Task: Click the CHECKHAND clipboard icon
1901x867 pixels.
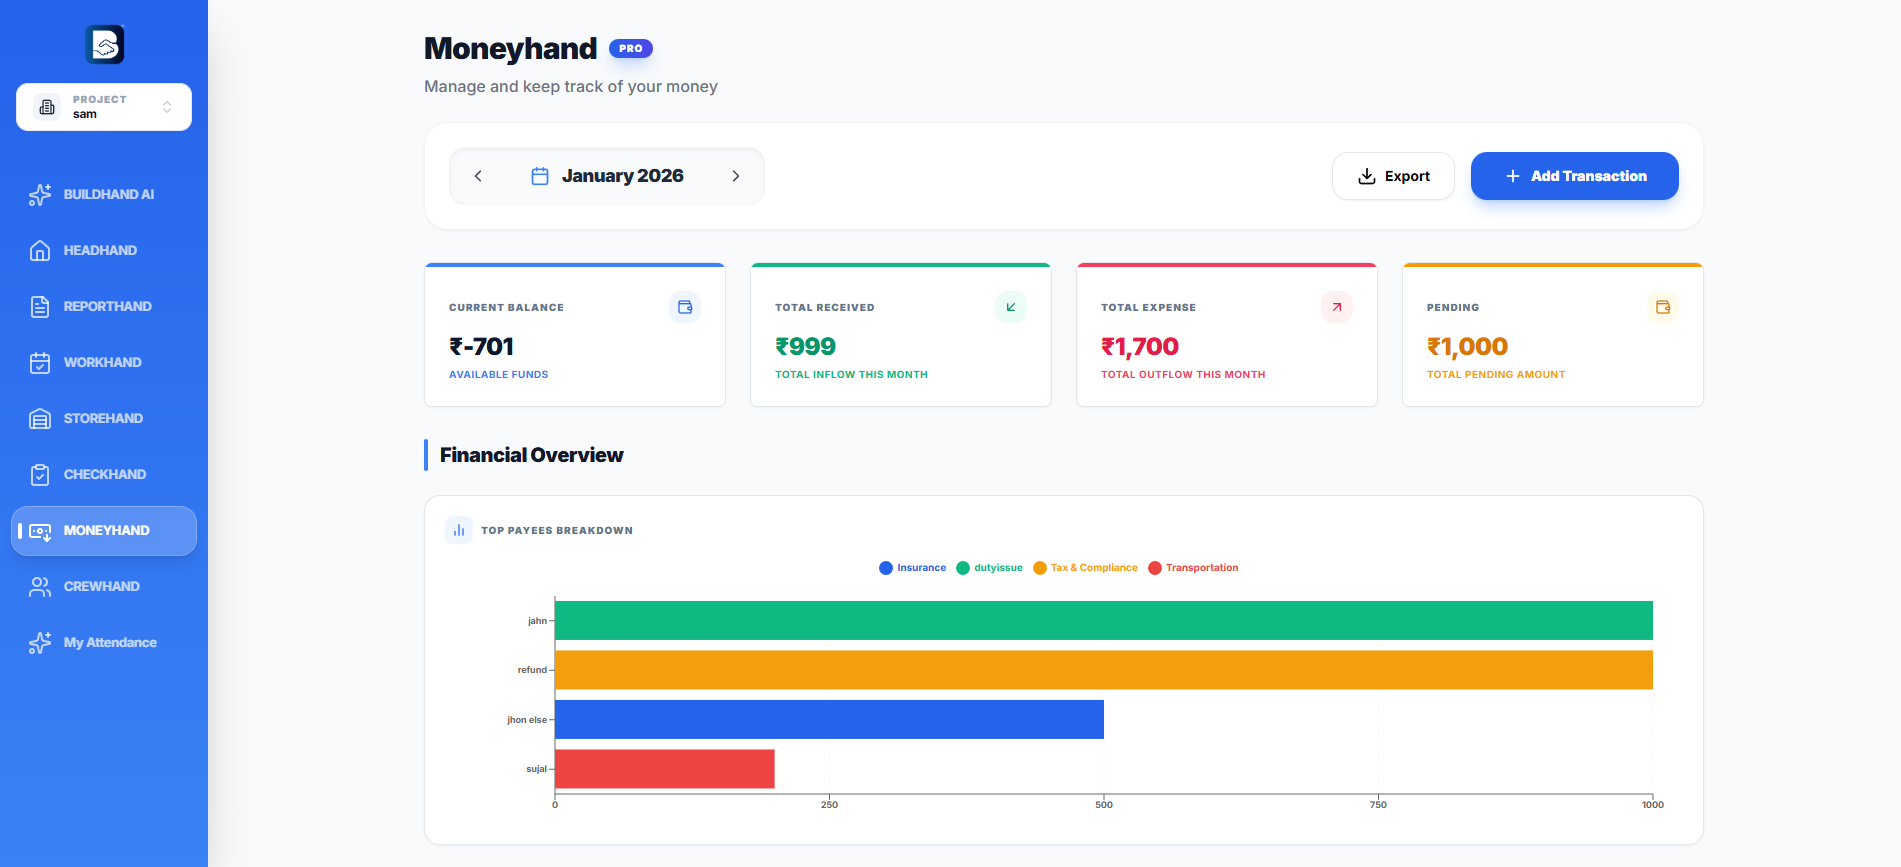Action: 40,475
